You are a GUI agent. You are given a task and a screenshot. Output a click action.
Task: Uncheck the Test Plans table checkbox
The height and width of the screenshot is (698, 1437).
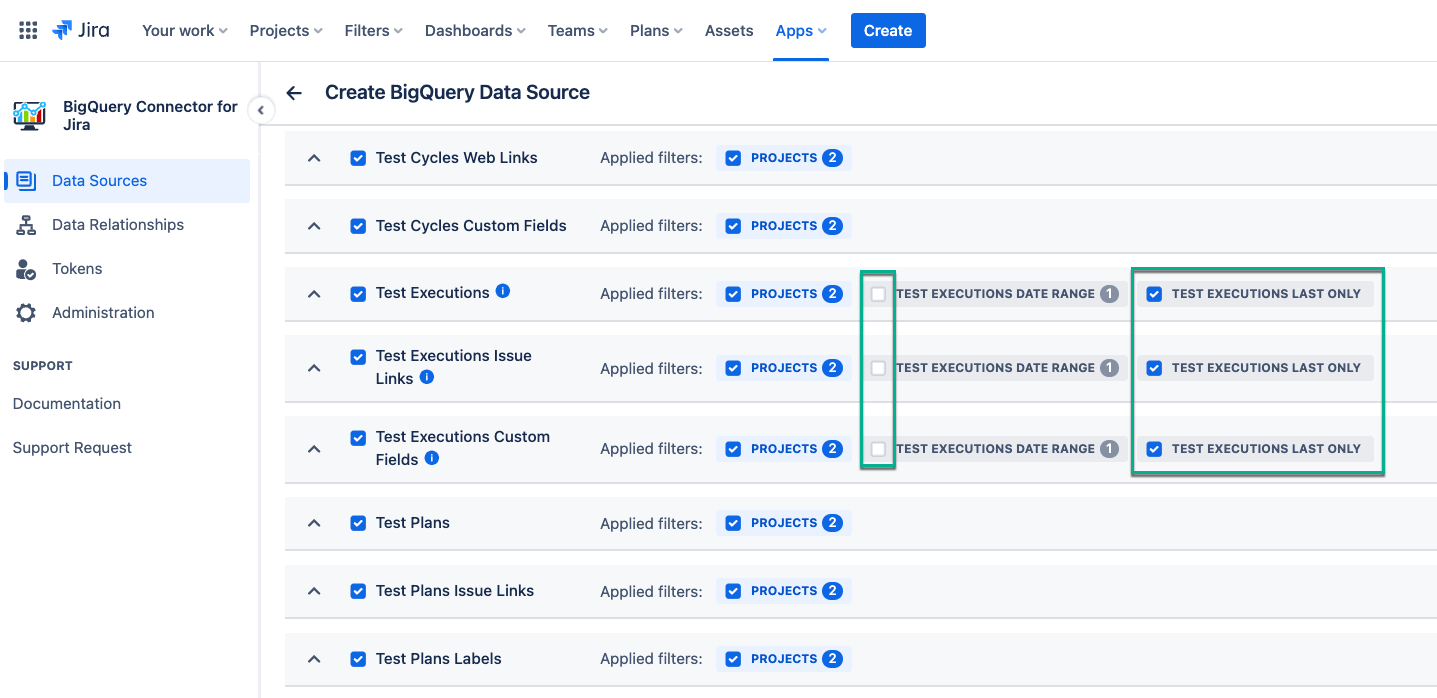[x=358, y=523]
